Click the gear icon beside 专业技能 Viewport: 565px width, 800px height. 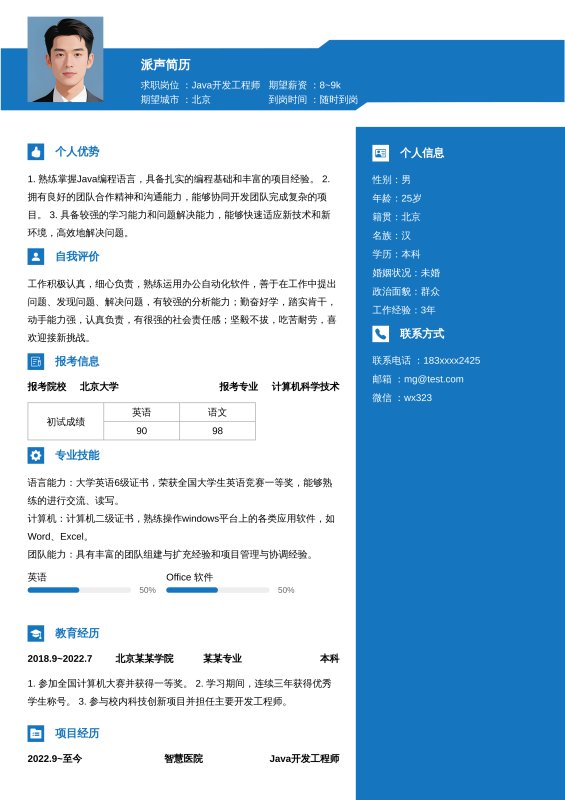(36, 455)
